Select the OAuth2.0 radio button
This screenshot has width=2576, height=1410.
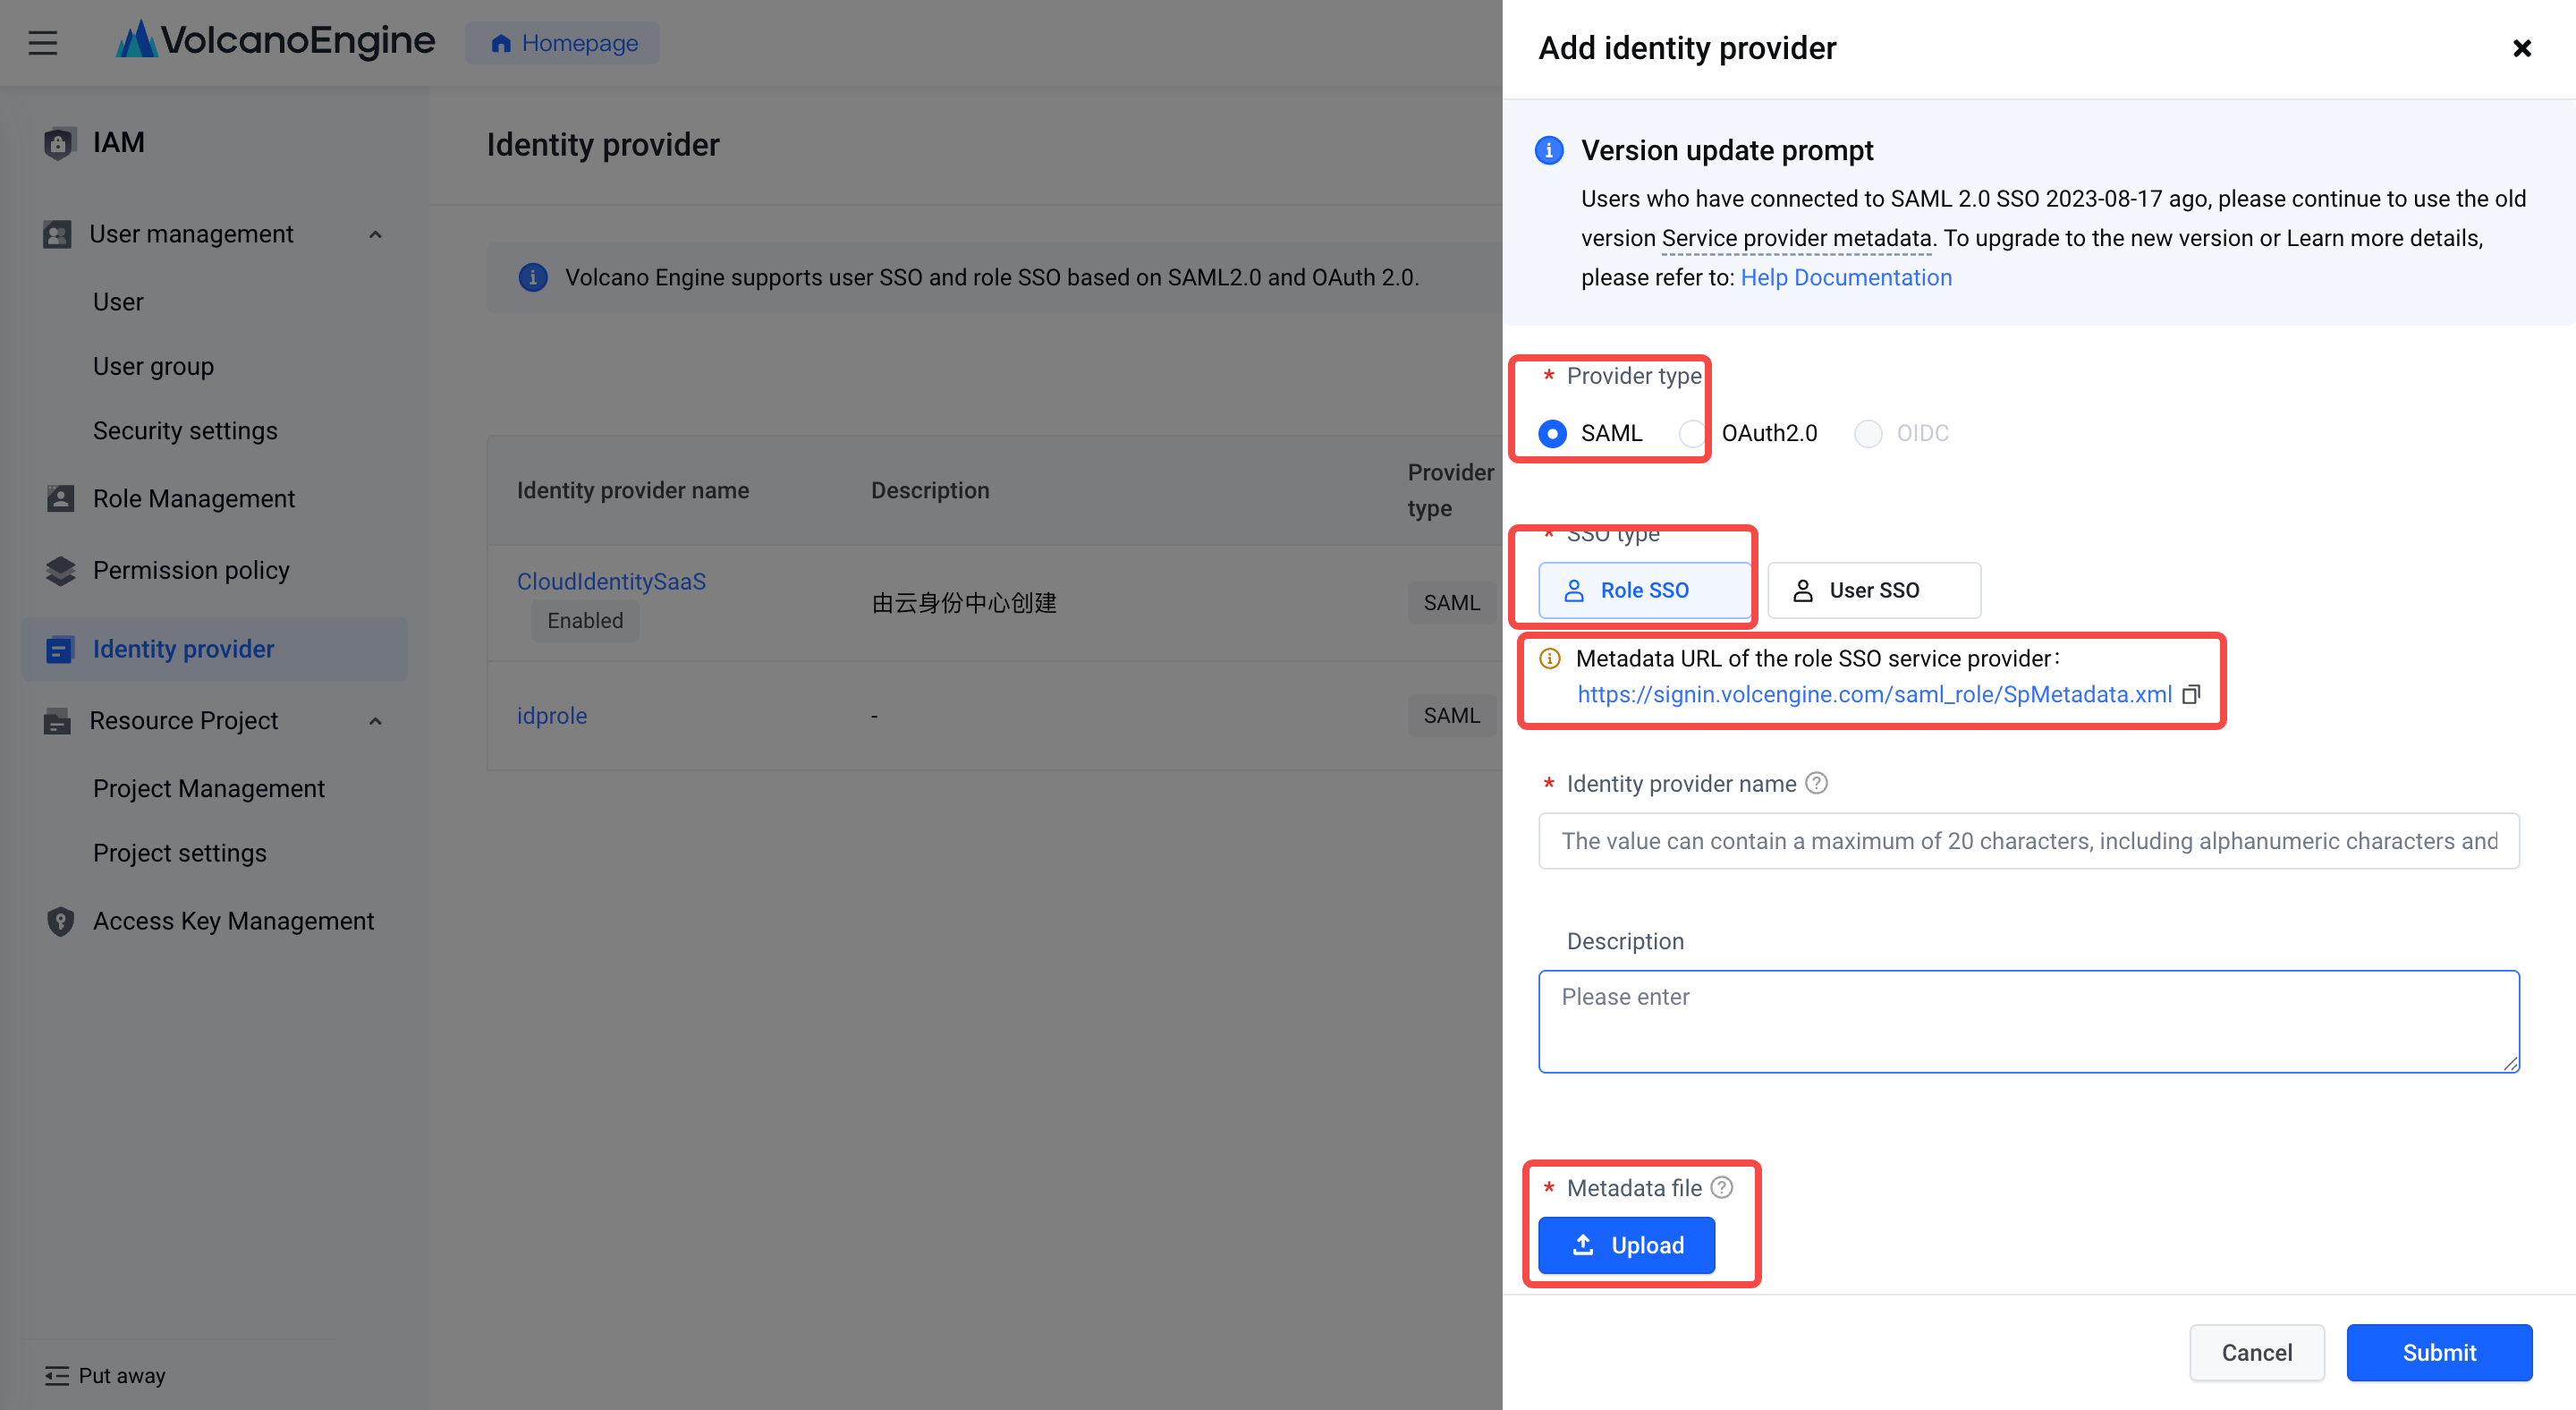[1692, 433]
